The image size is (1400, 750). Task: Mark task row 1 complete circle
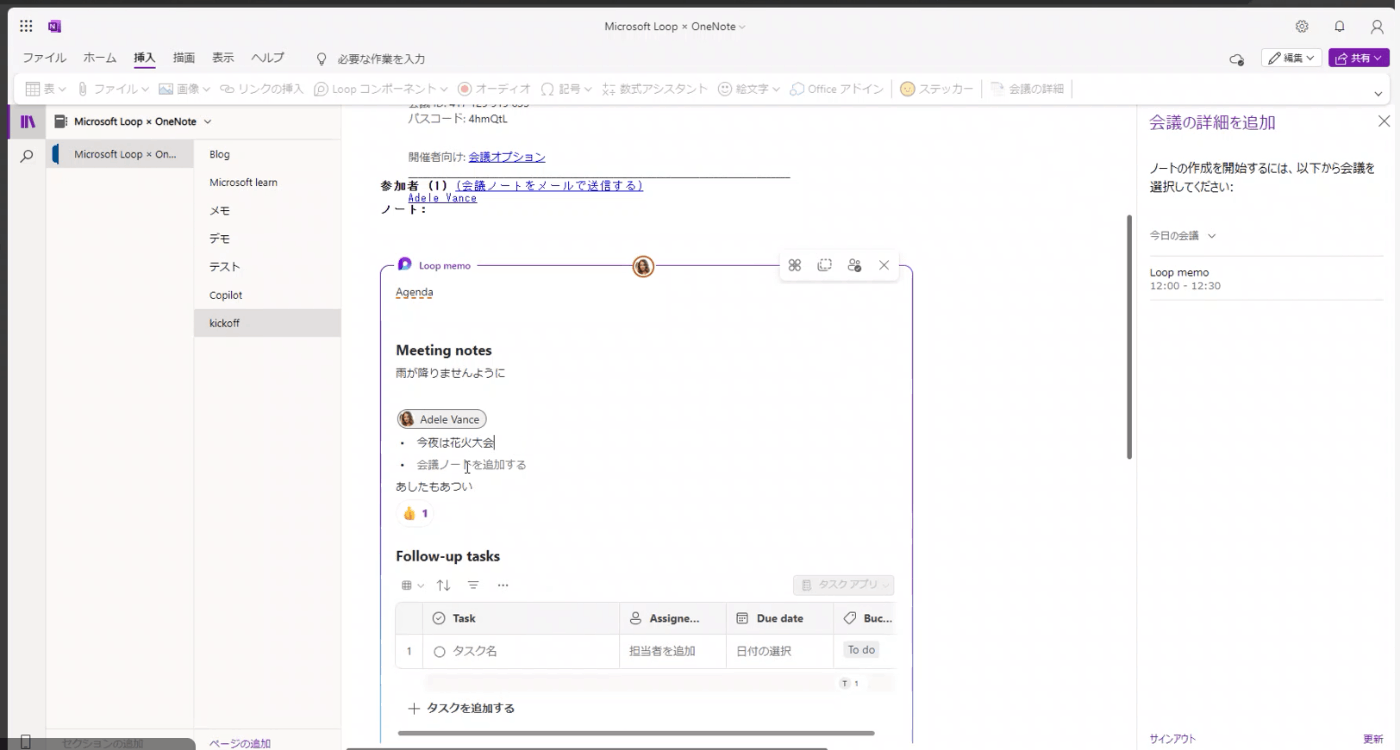(x=439, y=651)
